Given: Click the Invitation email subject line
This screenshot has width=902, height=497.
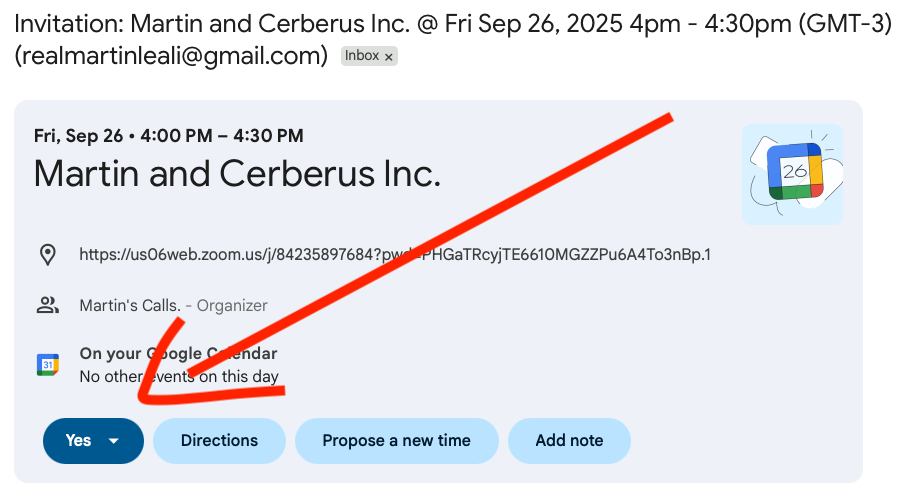Looking at the screenshot, I should (x=452, y=23).
